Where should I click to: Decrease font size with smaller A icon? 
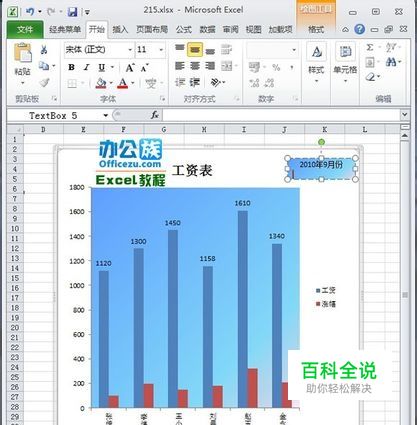(144, 68)
